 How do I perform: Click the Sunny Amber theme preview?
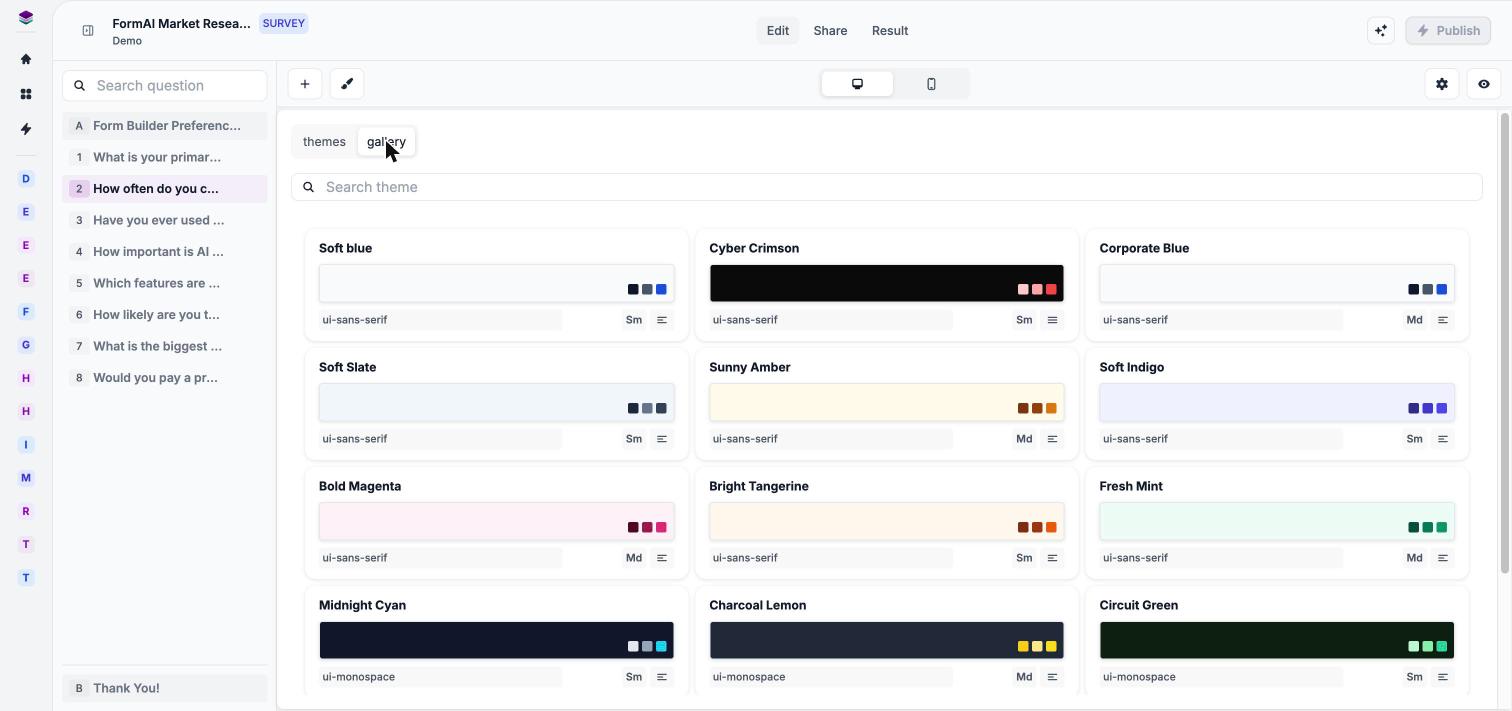click(x=887, y=402)
